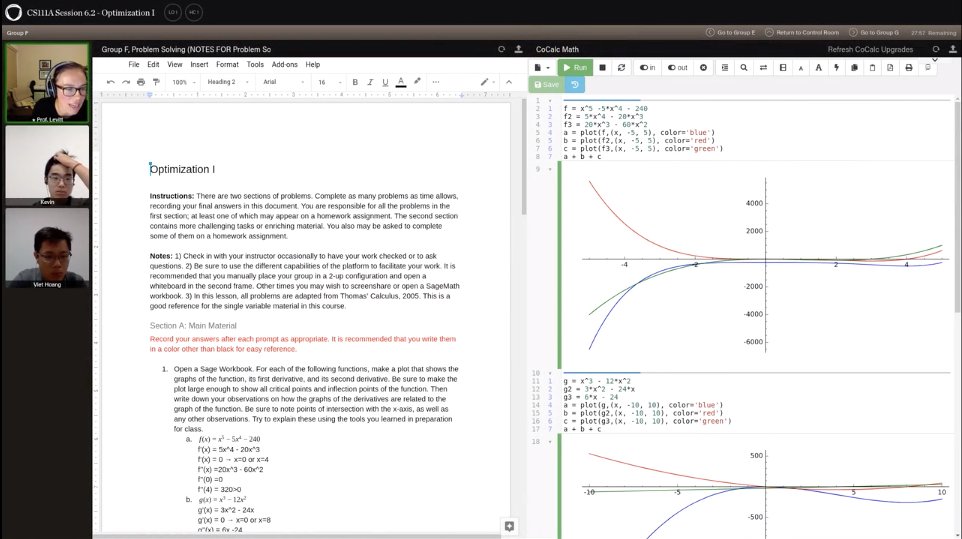Paste with the clipboard icon in CoCalc
The image size is (962, 539).
[x=872, y=67]
